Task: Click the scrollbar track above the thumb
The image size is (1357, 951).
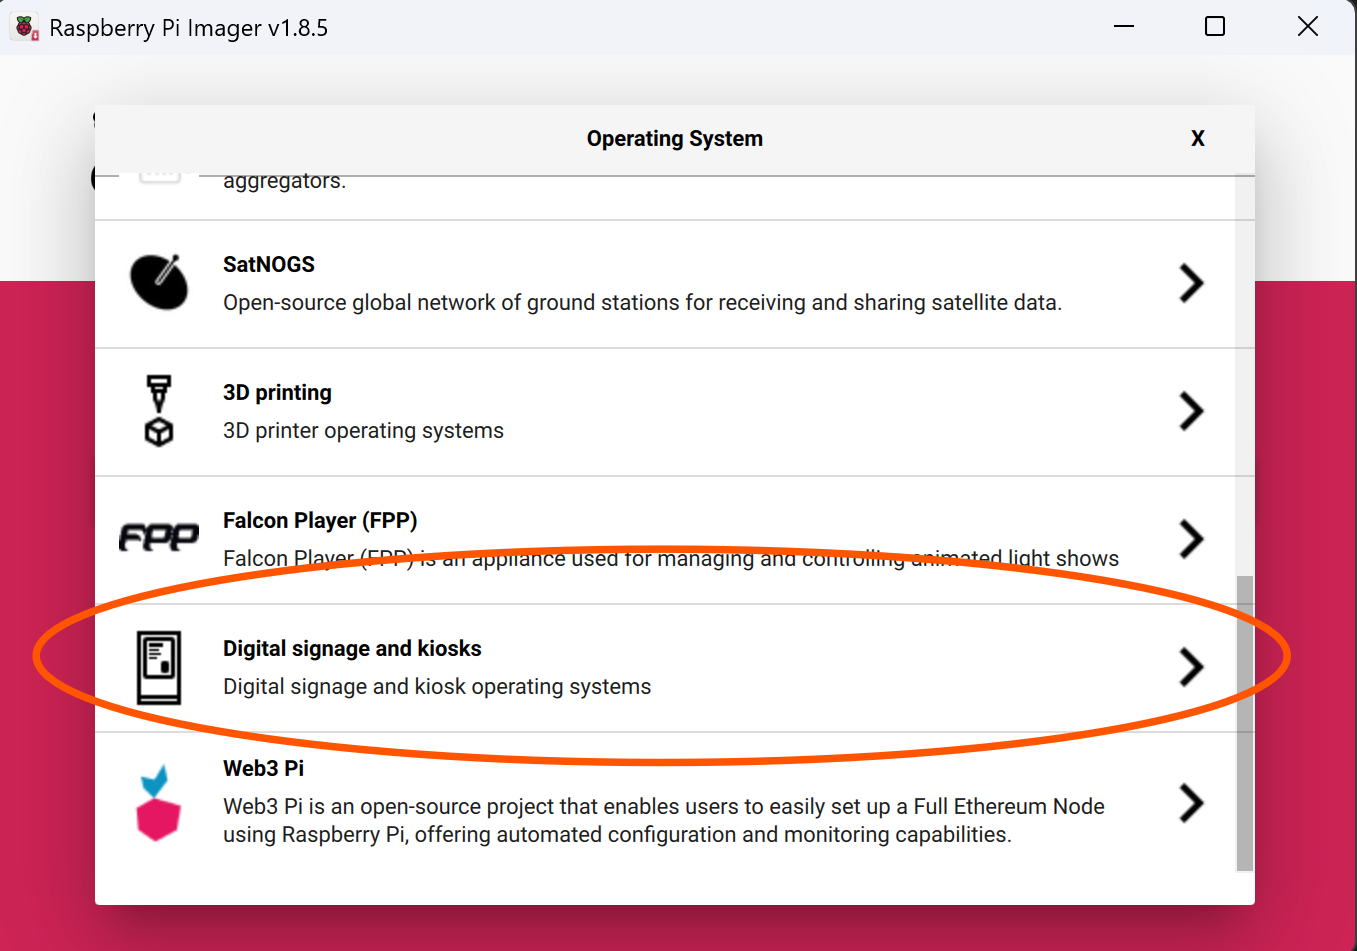Action: tap(1245, 375)
